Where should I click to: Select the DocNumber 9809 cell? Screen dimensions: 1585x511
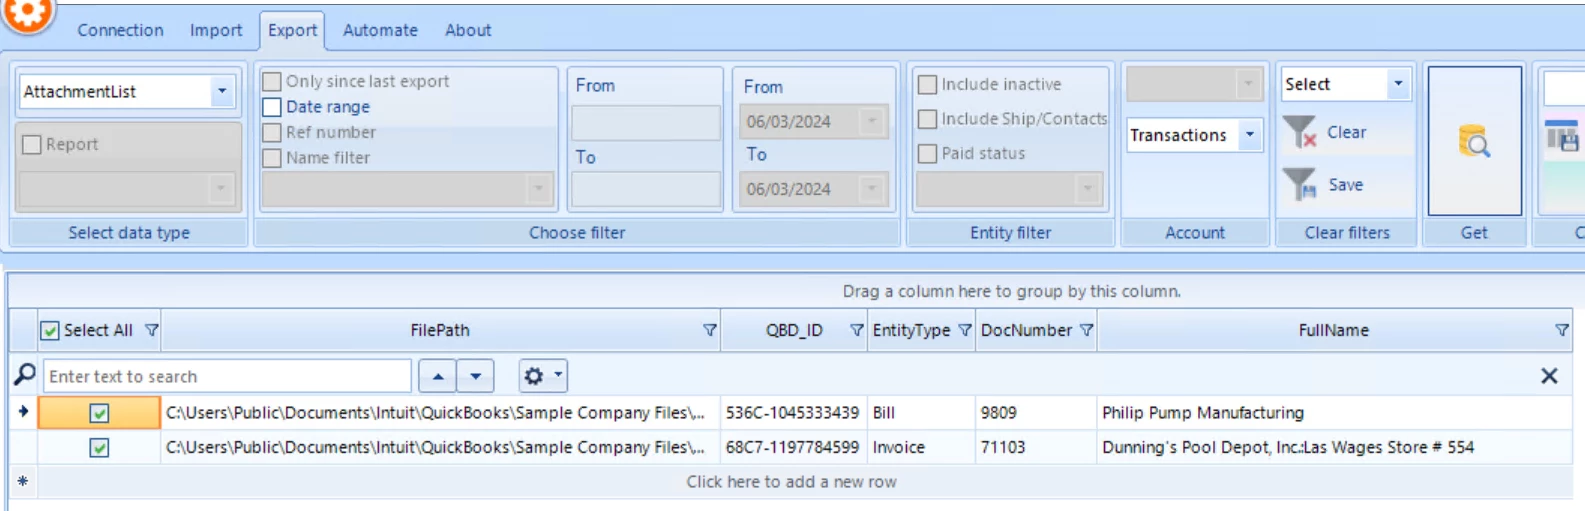tap(1036, 413)
